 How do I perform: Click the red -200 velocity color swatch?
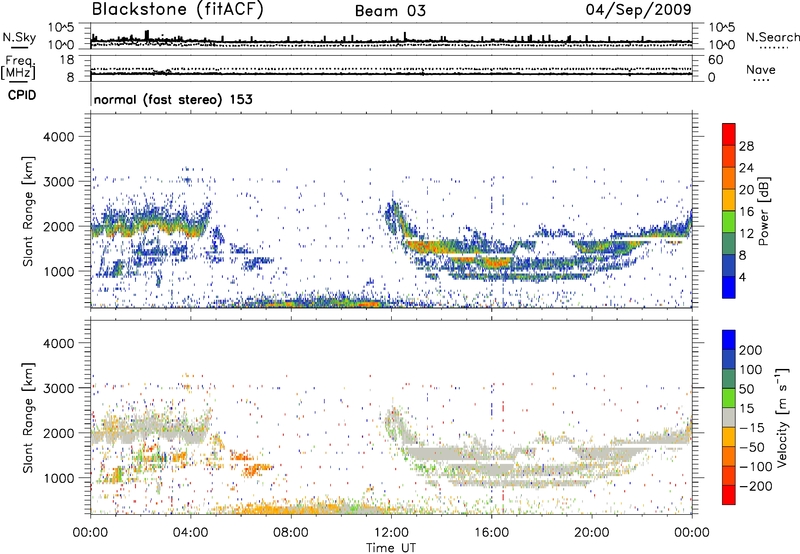pos(729,495)
